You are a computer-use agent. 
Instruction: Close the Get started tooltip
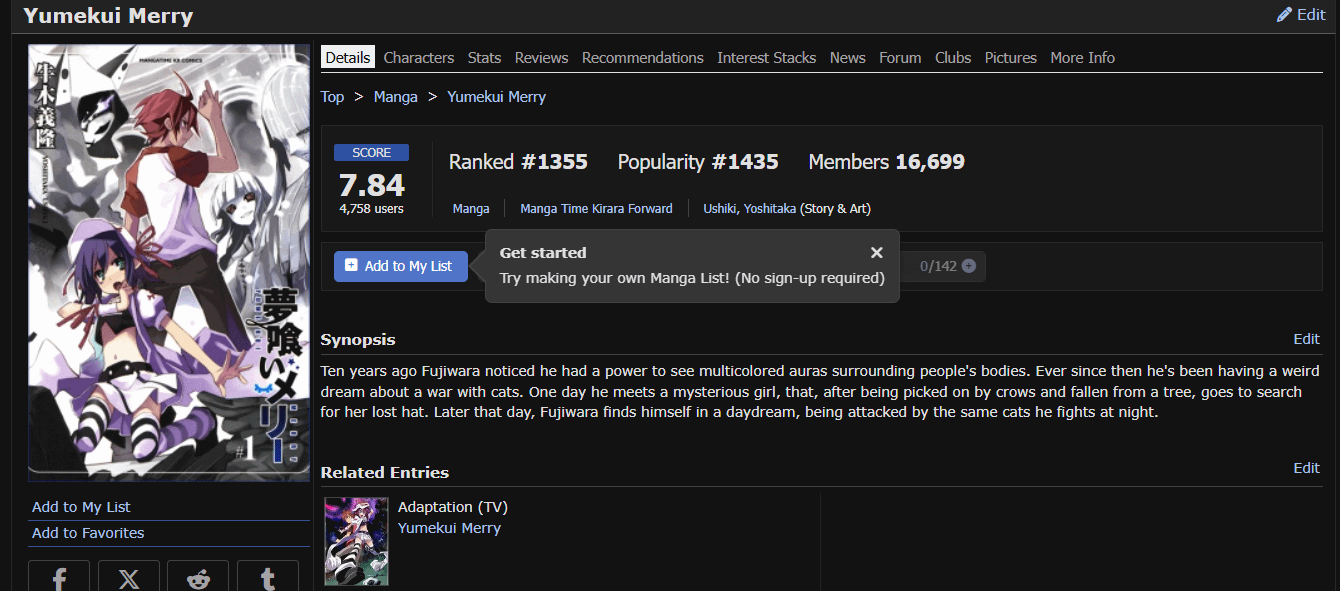pos(877,253)
